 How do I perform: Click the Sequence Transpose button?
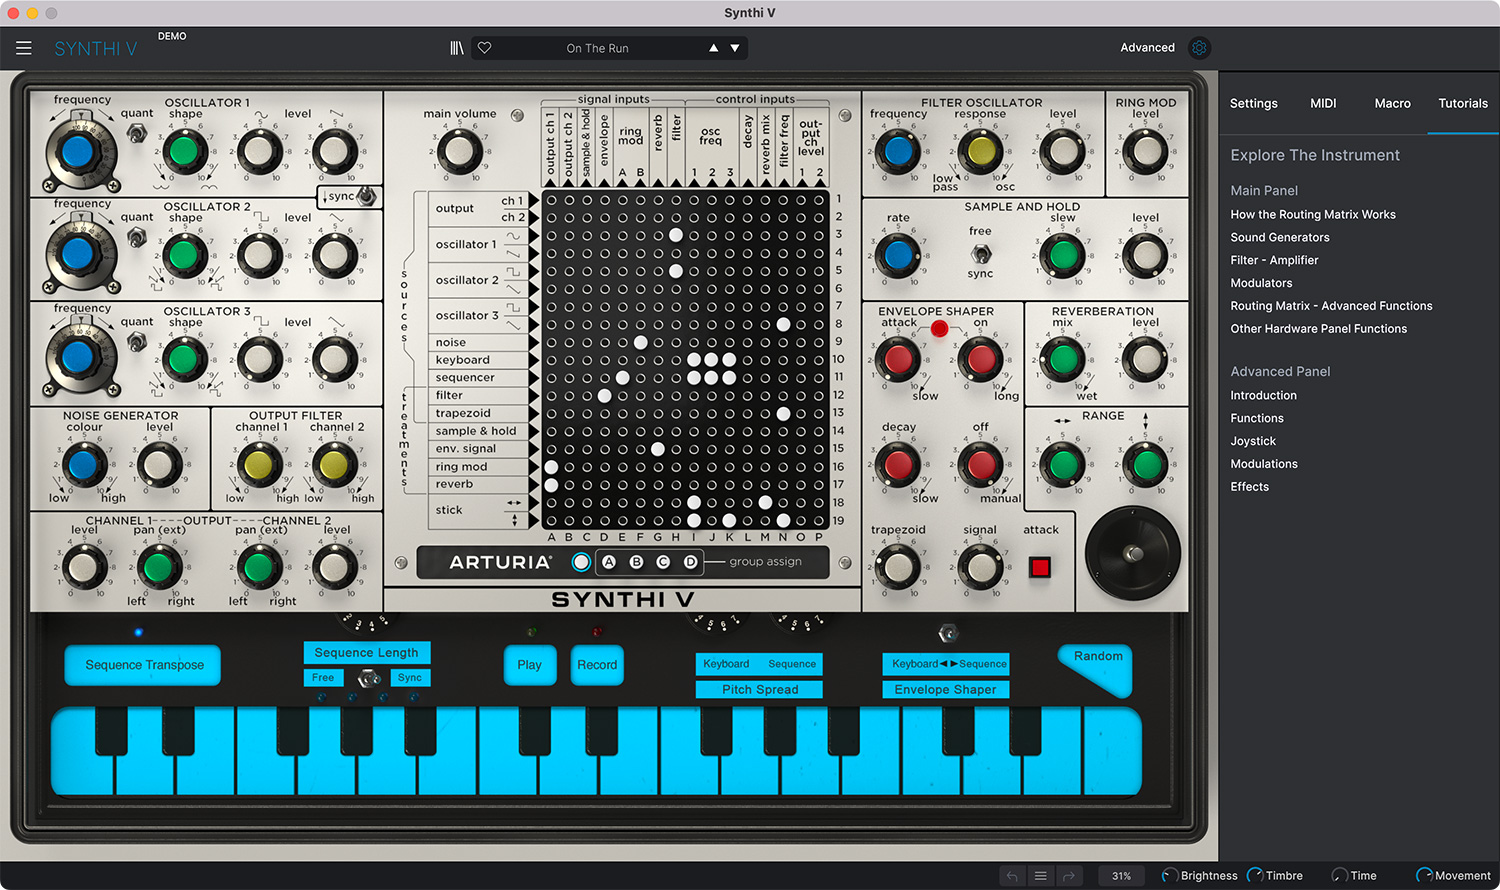pos(144,665)
